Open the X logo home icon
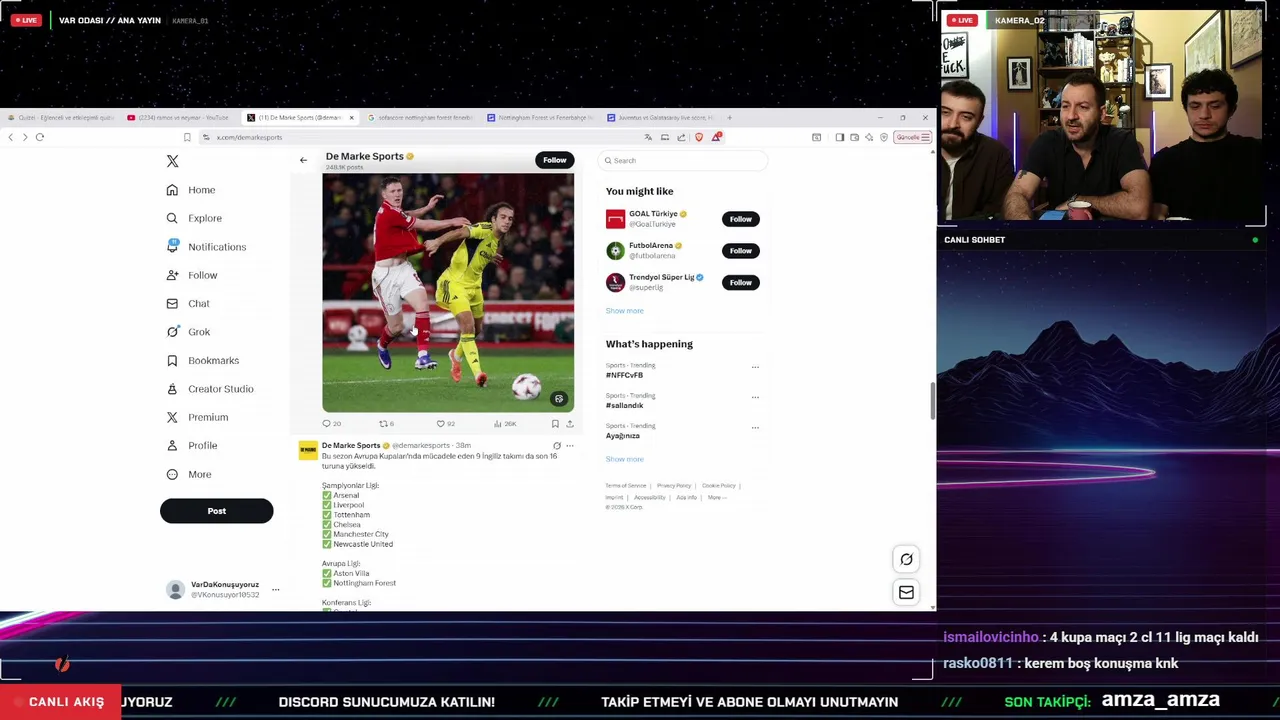Image resolution: width=1280 pixels, height=720 pixels. 172,161
